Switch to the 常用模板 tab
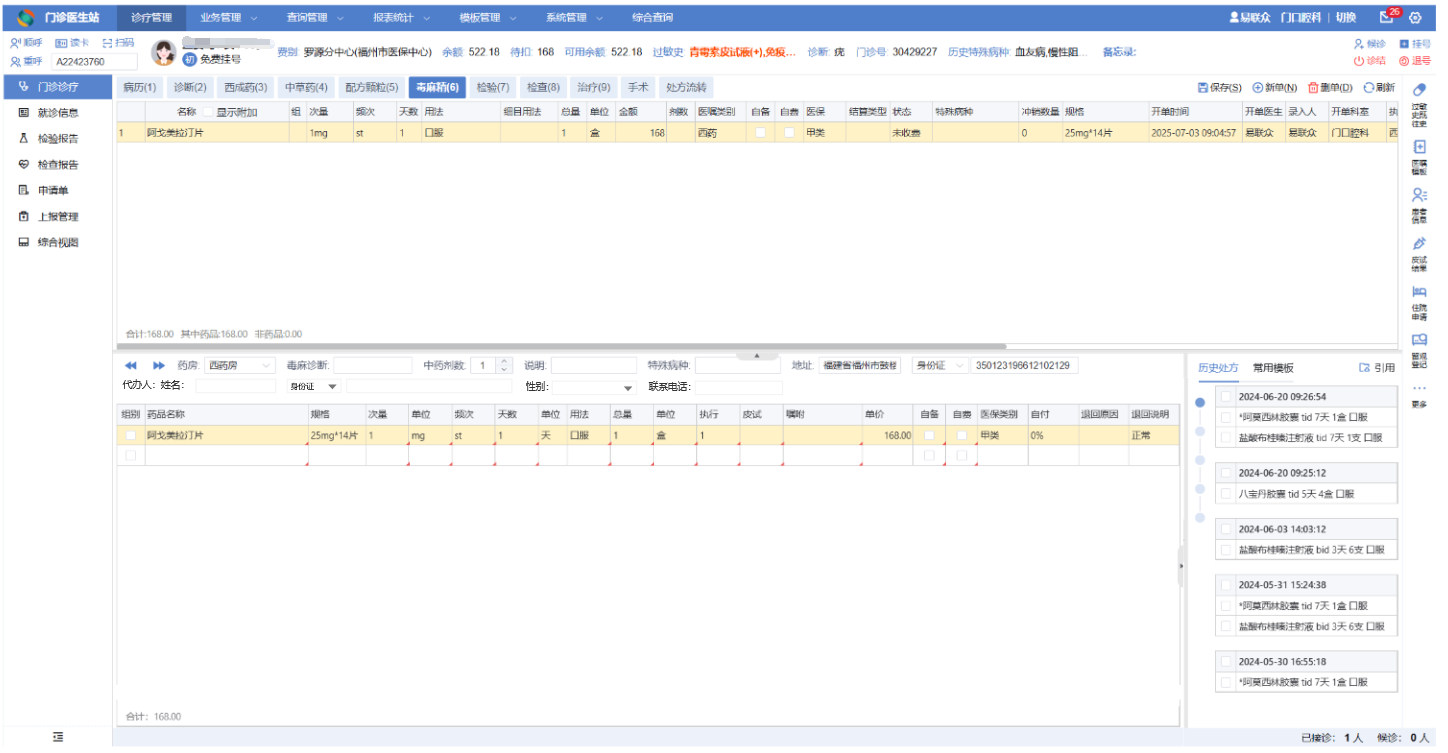This screenshot has height=753, width=1448. [x=1273, y=368]
